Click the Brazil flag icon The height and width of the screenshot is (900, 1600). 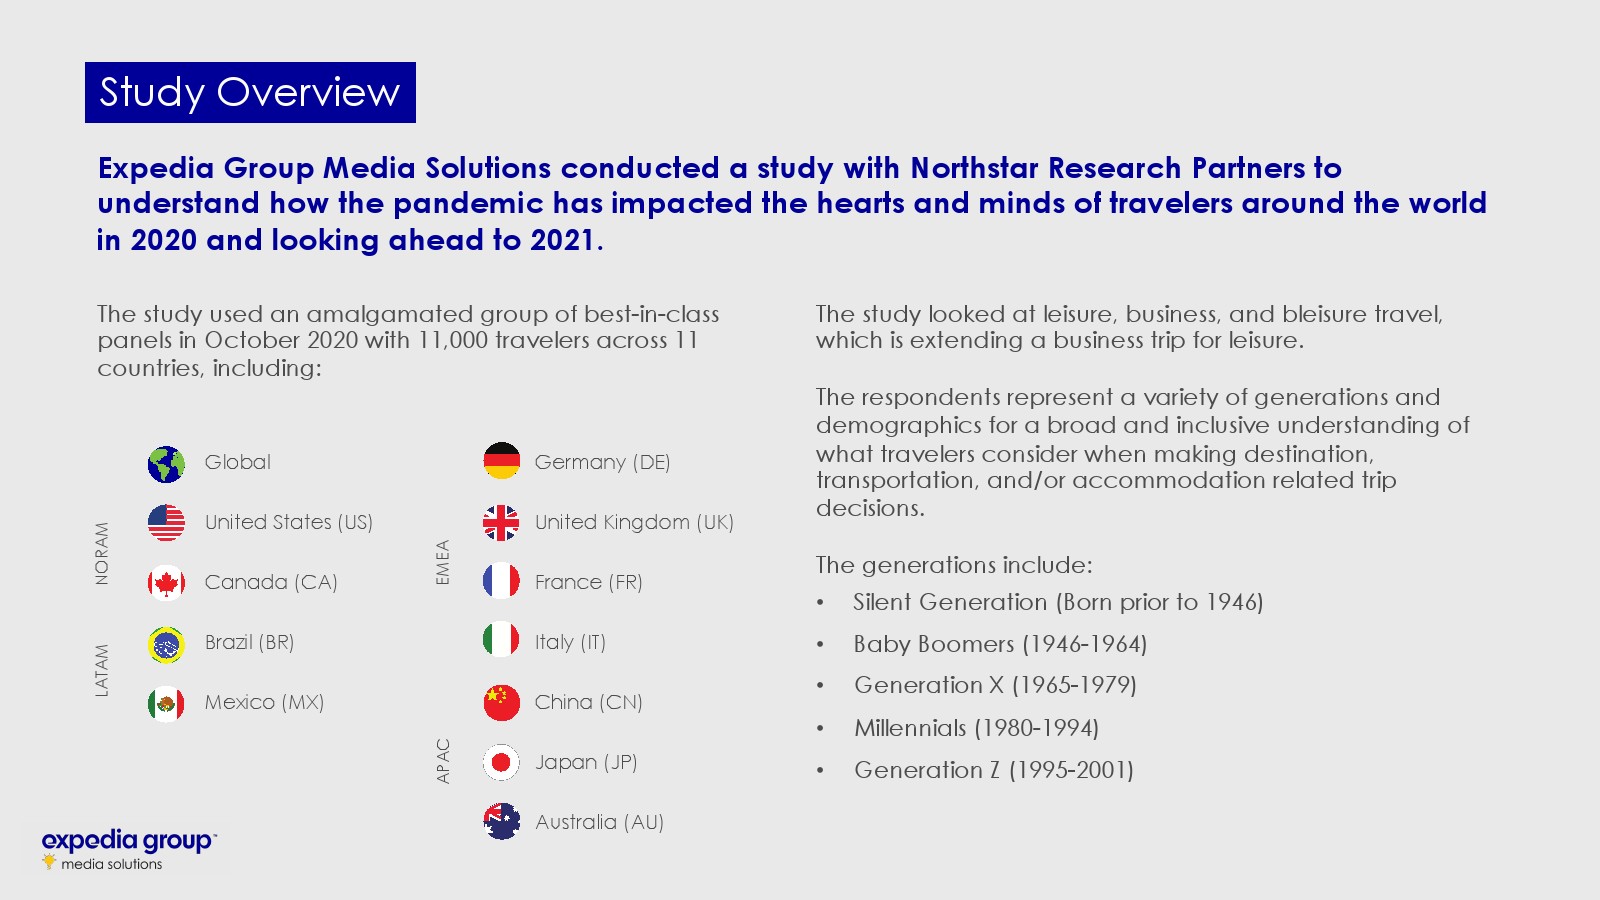(166, 645)
